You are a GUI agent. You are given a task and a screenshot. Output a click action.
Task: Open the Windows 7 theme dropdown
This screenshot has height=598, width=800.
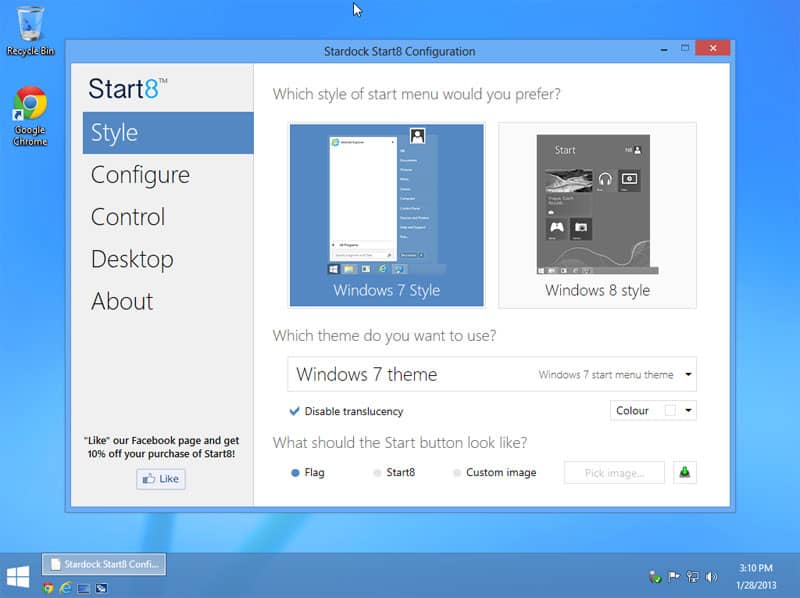492,375
